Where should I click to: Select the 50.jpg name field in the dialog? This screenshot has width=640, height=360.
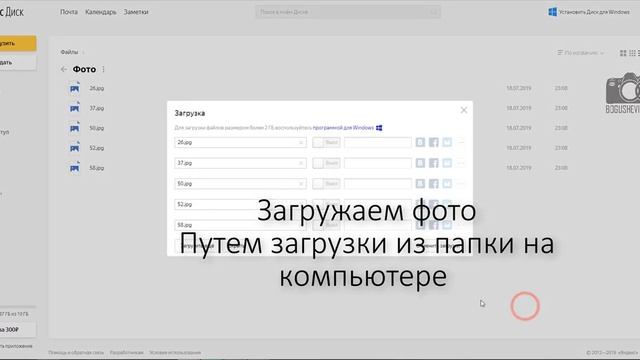click(x=240, y=184)
